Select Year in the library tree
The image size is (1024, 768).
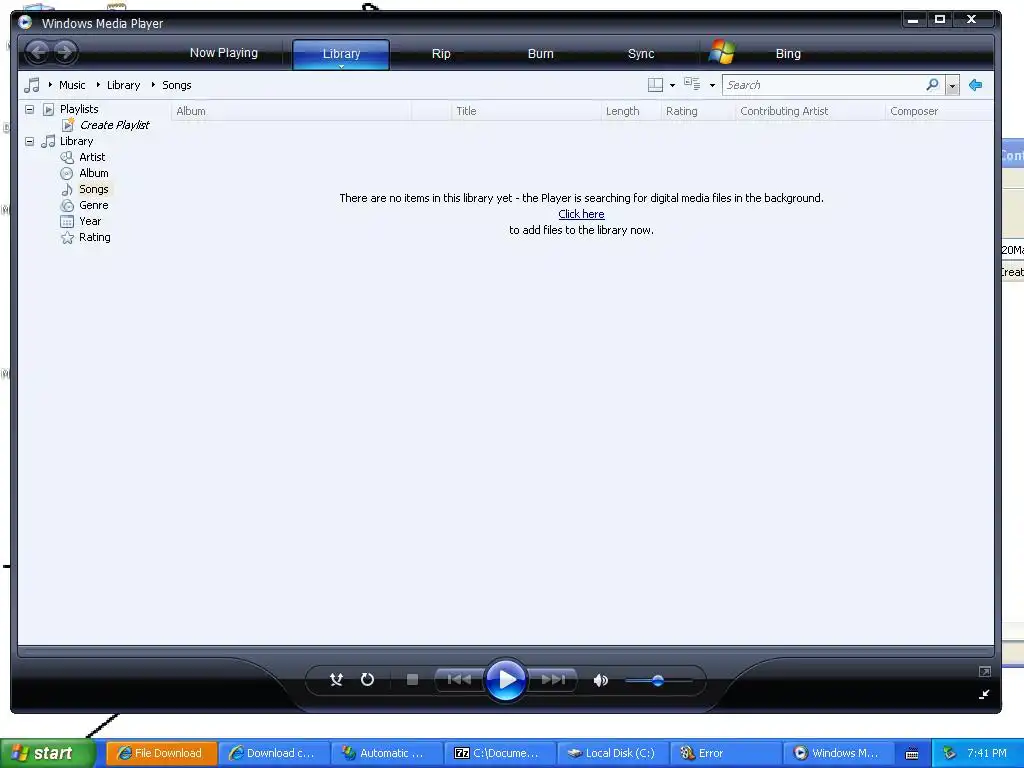90,221
